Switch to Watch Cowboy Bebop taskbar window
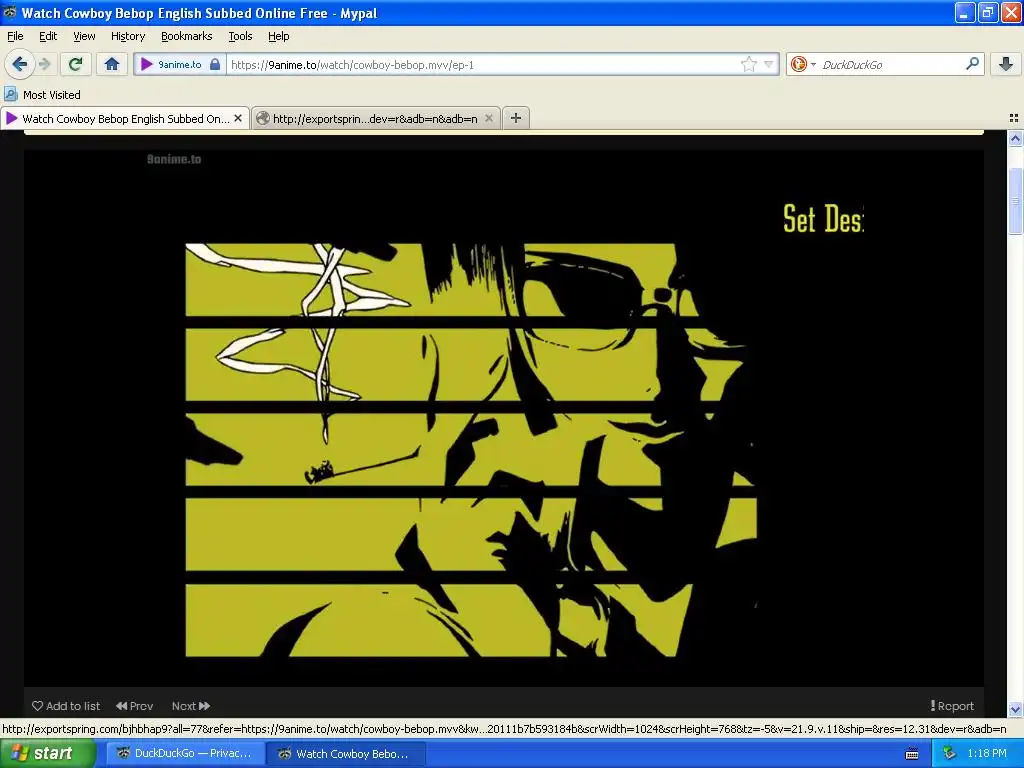 point(346,754)
